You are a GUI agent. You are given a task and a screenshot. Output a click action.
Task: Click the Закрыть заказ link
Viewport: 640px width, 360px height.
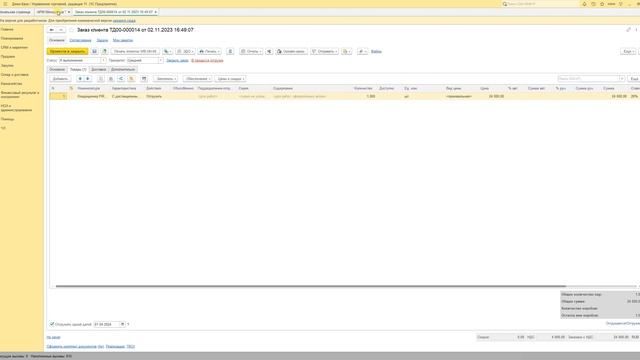pyautogui.click(x=178, y=60)
